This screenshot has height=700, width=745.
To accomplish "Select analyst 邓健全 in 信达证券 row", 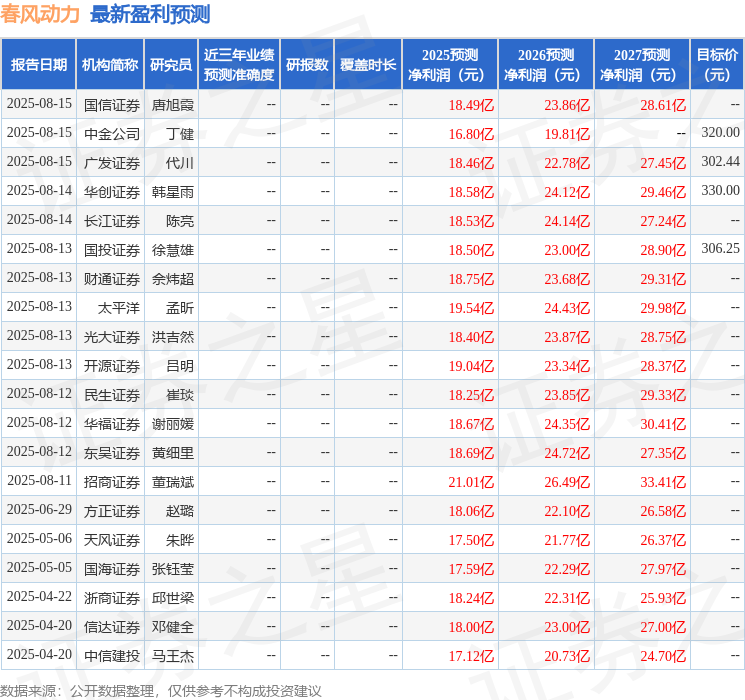I will pos(173,627).
